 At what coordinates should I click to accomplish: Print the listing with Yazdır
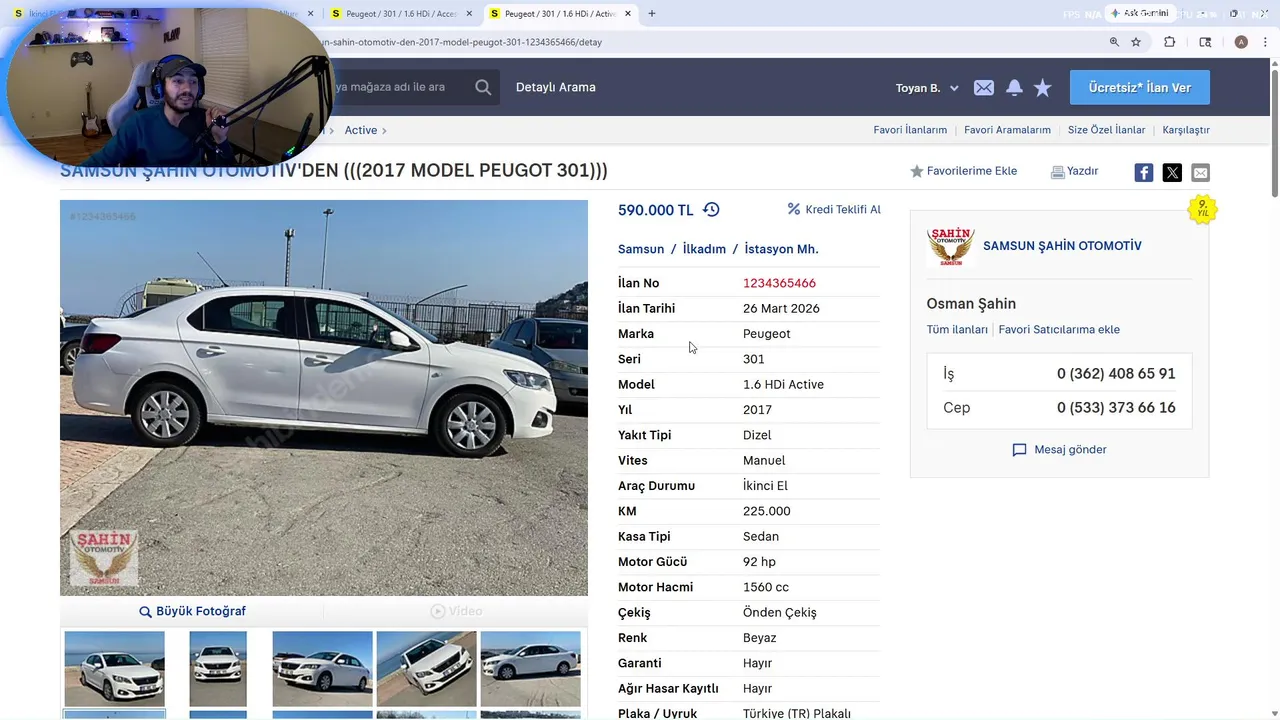pos(1074,171)
